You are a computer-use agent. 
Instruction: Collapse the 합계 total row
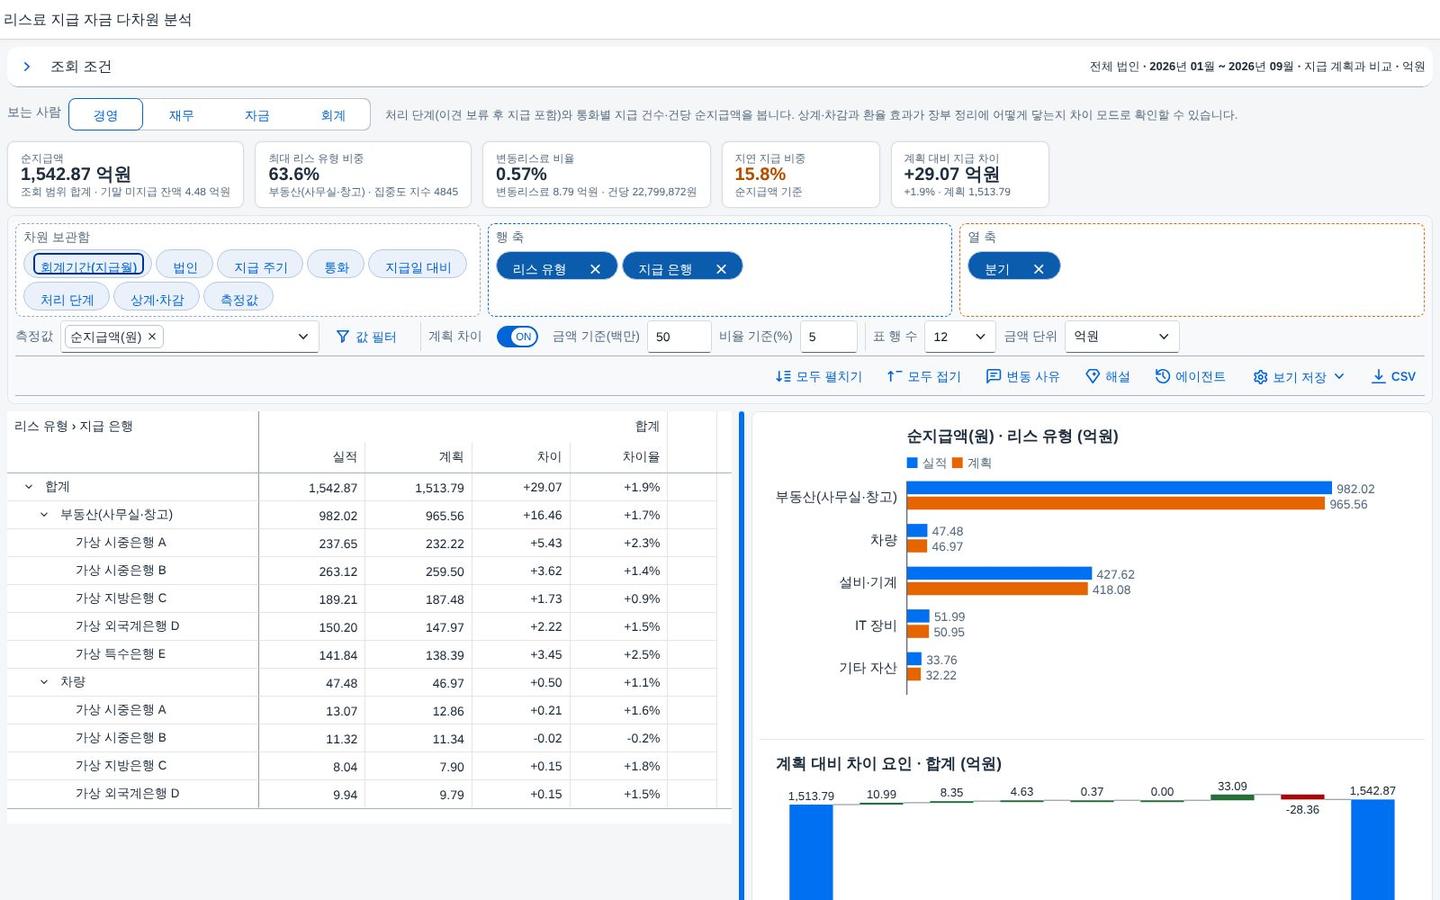28,487
